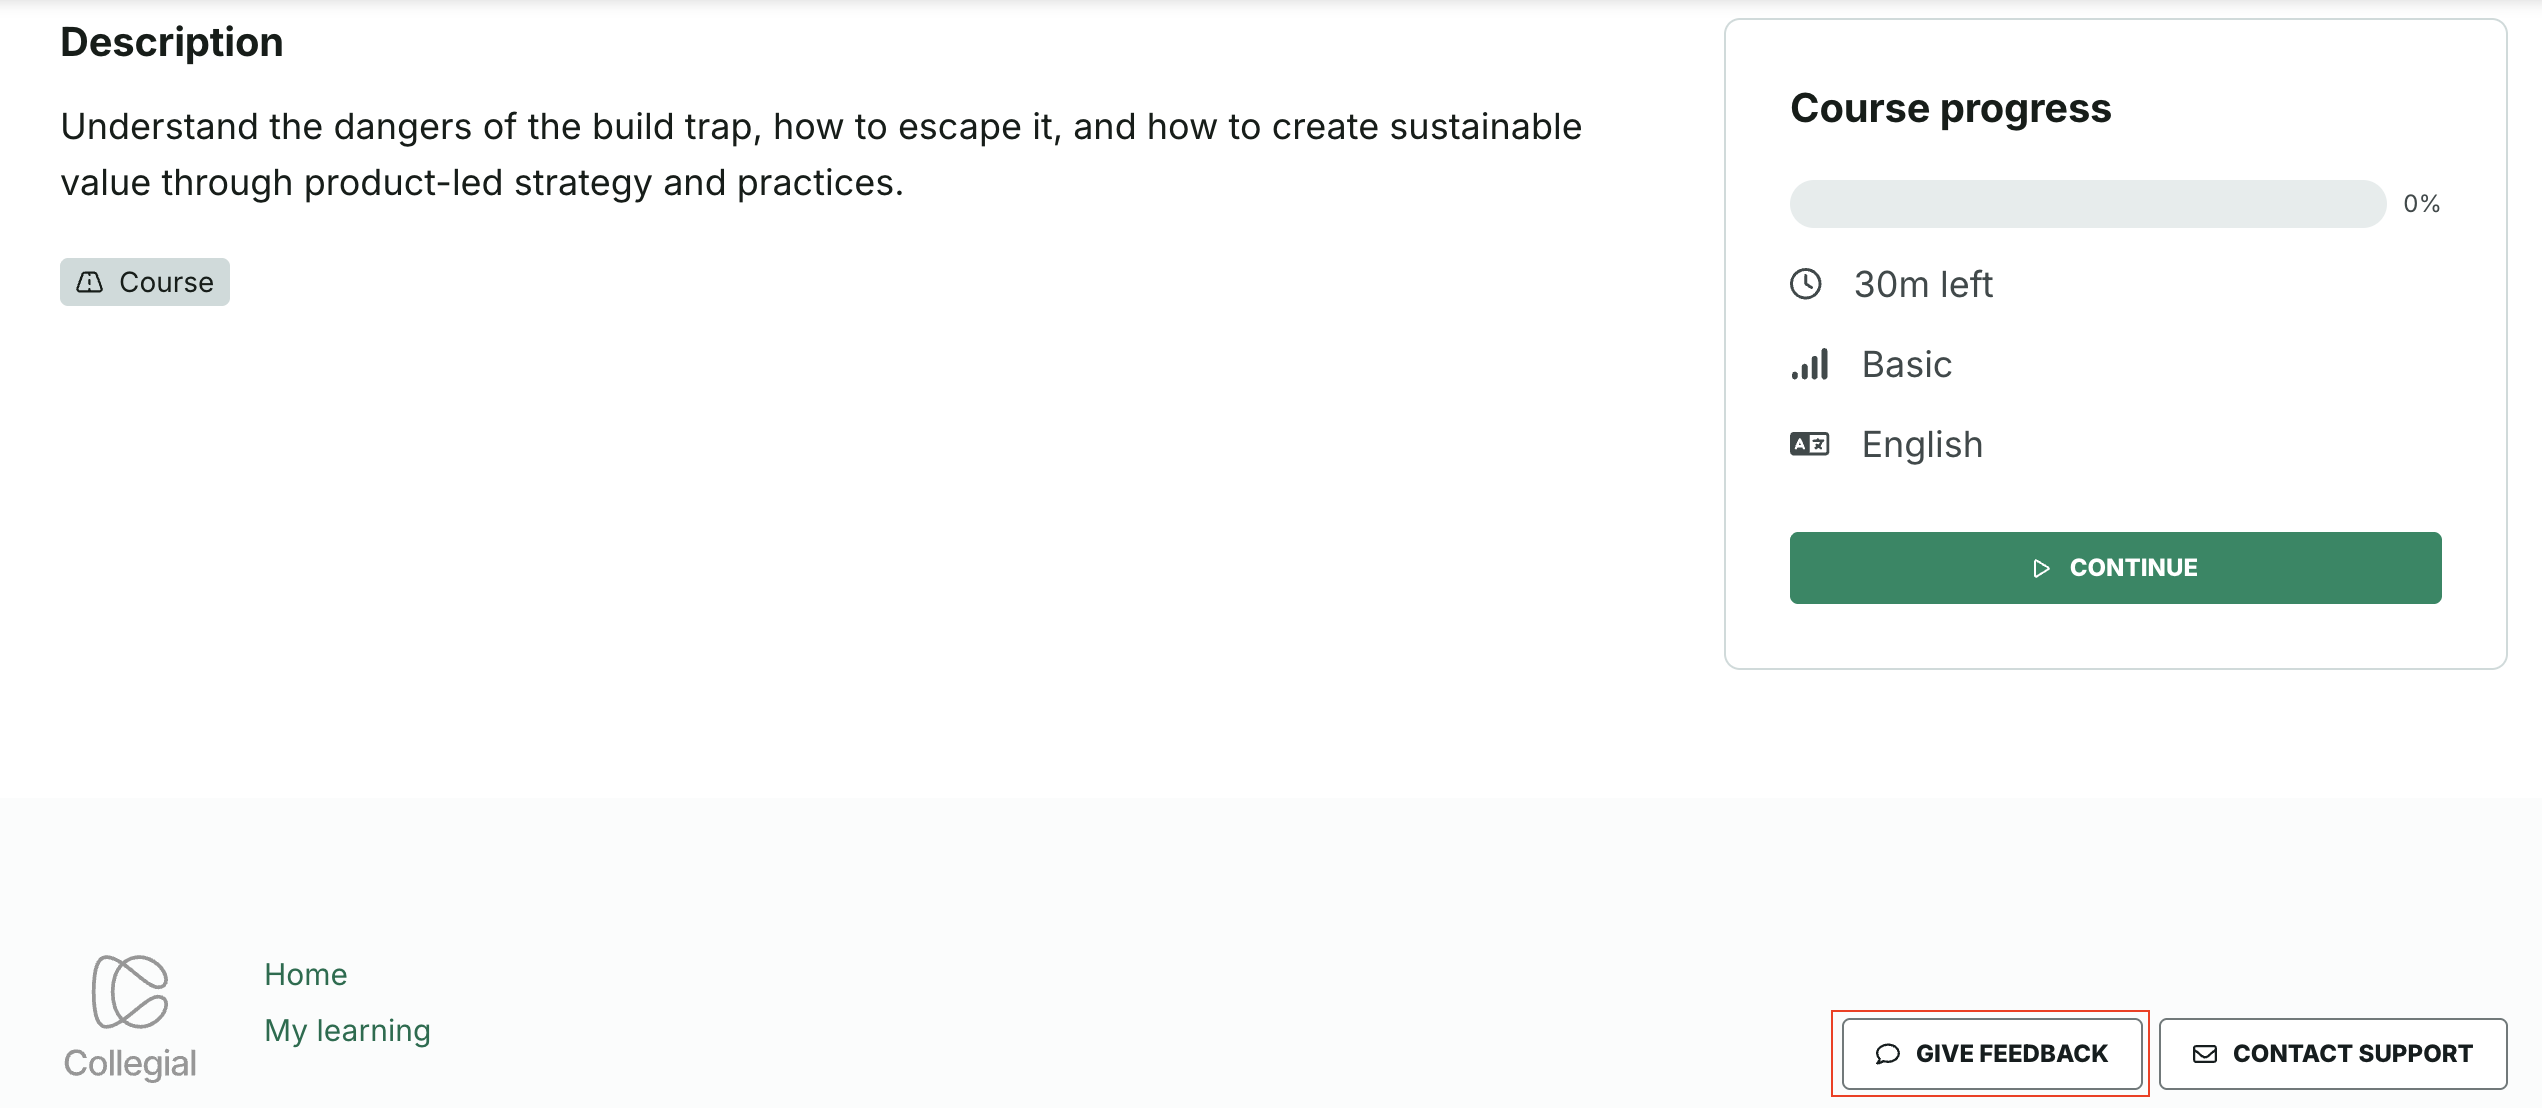Click the speech bubble feedback icon
Screen dimensions: 2542x1108
click(x=1887, y=1054)
